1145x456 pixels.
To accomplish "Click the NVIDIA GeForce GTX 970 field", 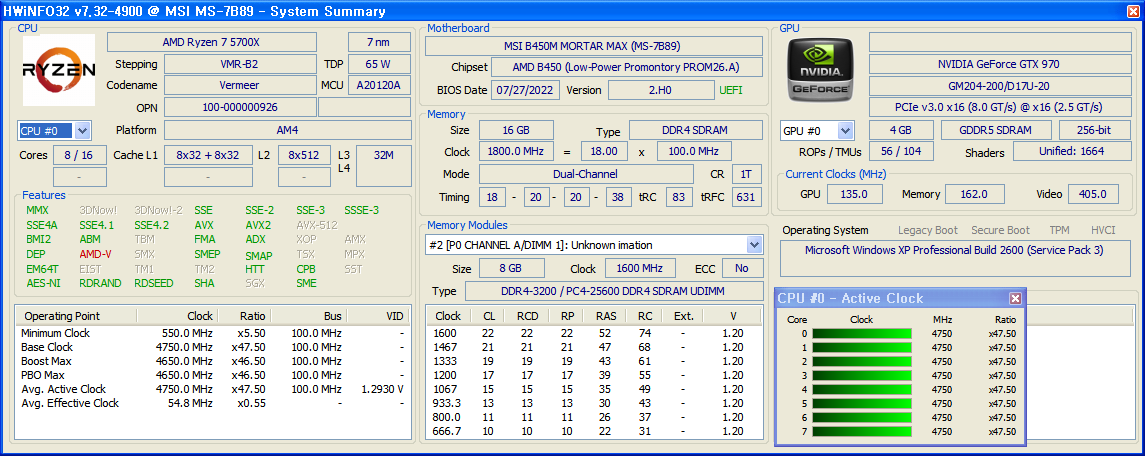I will click(998, 64).
